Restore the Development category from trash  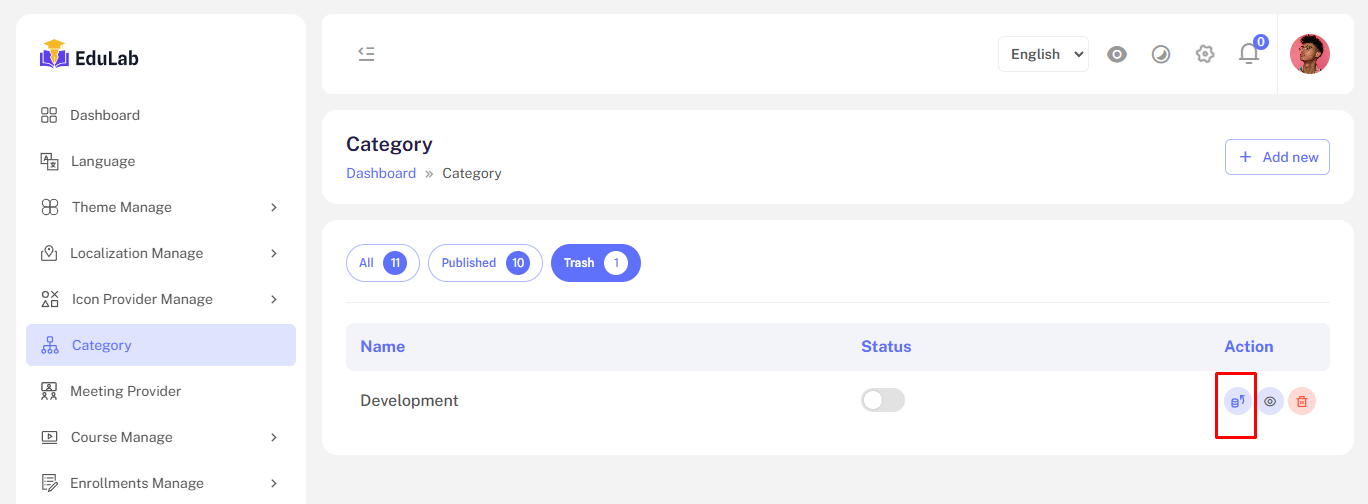tap(1238, 401)
